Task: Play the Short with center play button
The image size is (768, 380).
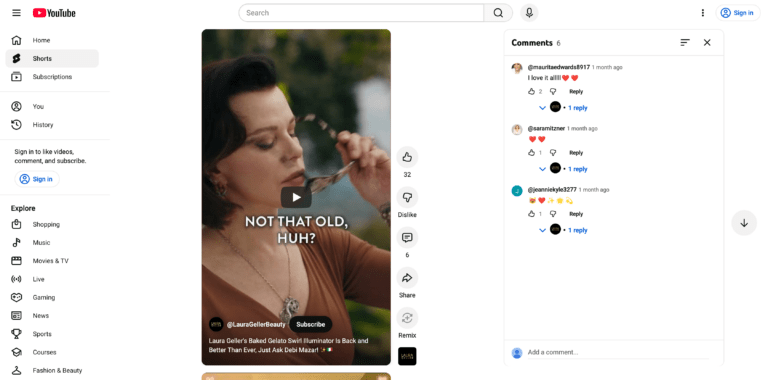Action: (296, 197)
